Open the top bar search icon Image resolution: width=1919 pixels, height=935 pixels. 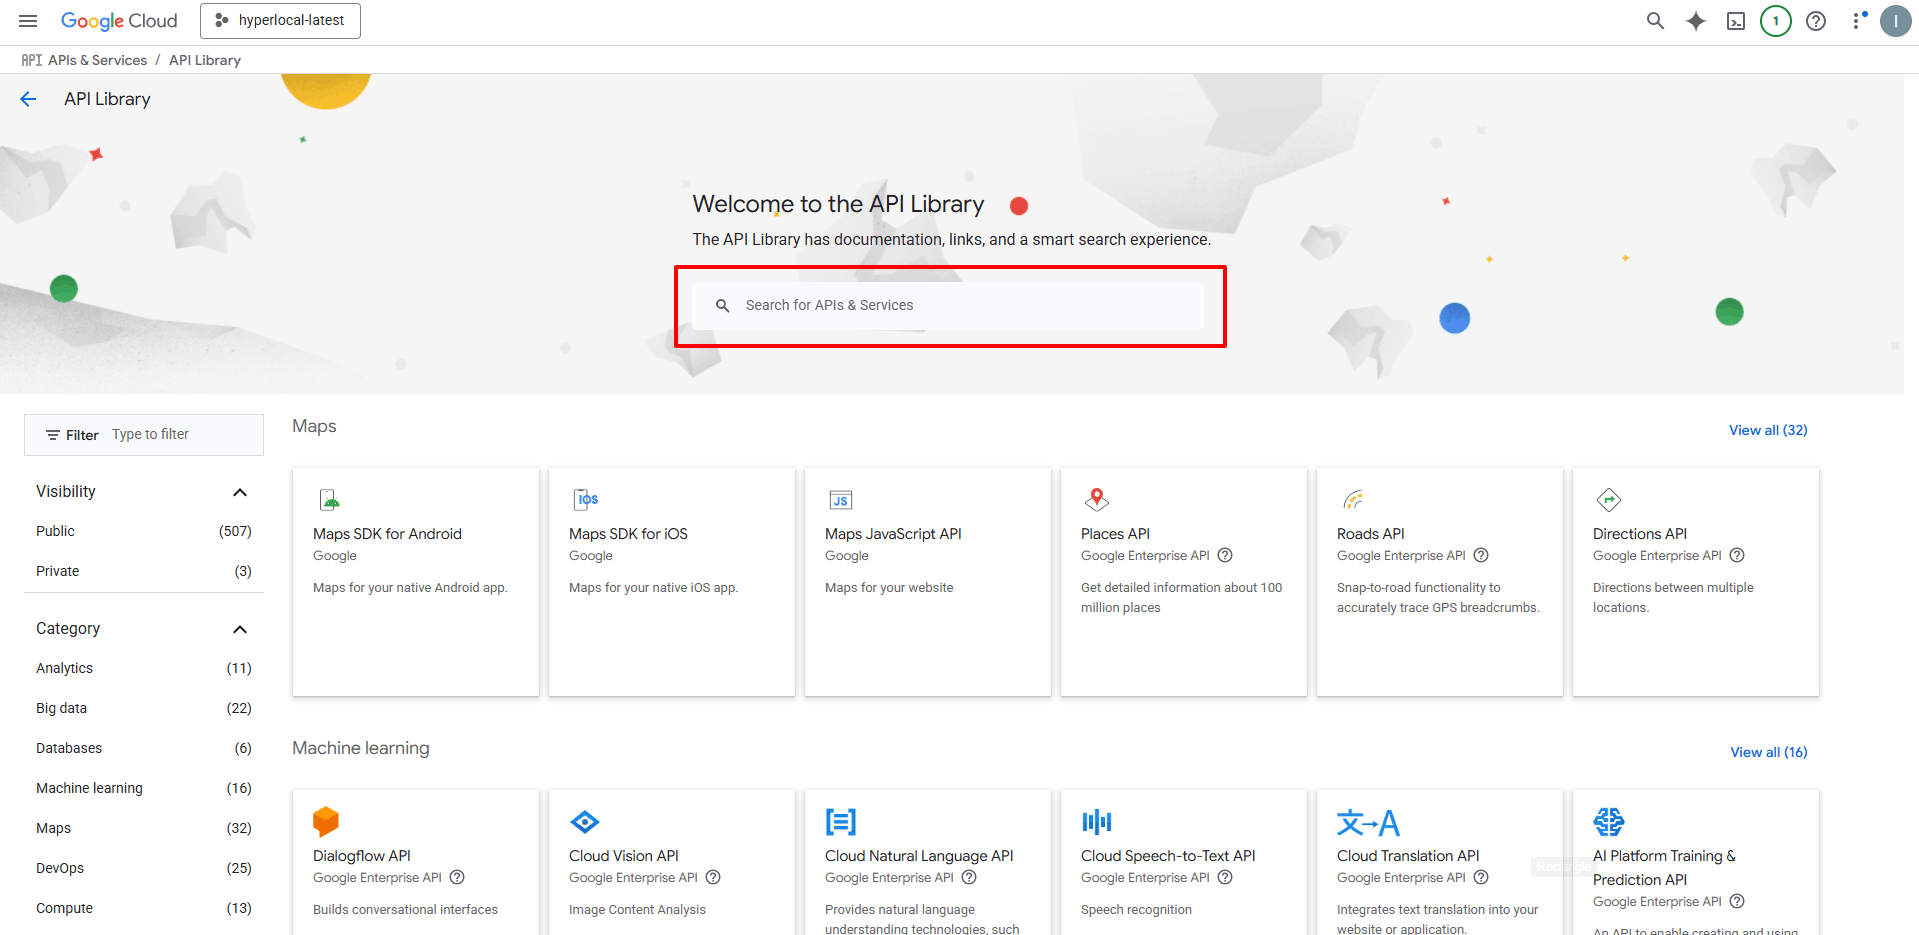tap(1656, 21)
